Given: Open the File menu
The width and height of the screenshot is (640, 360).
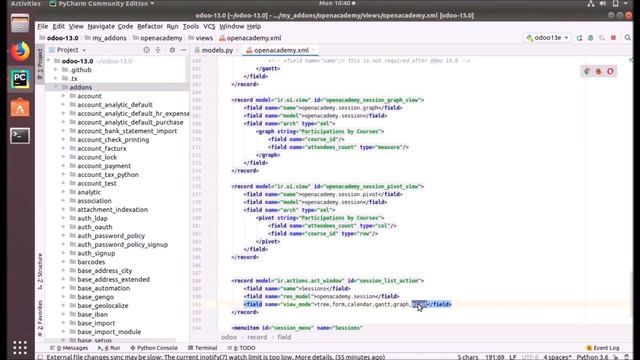Looking at the screenshot, I should 42,26.
